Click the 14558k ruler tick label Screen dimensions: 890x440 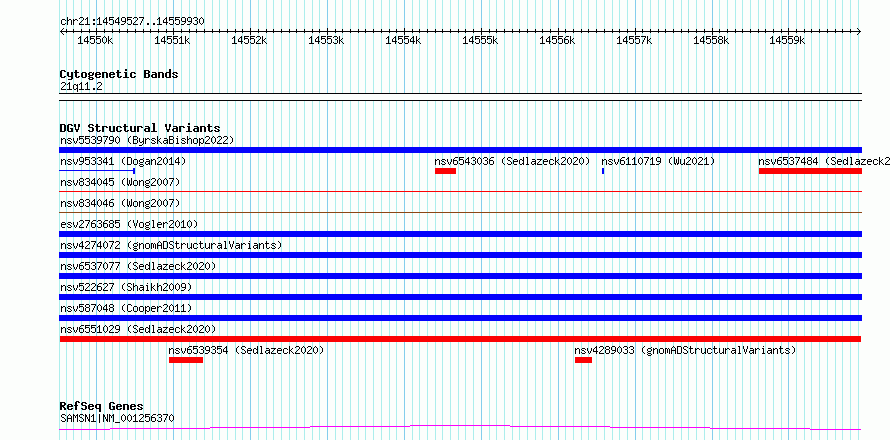coord(711,40)
